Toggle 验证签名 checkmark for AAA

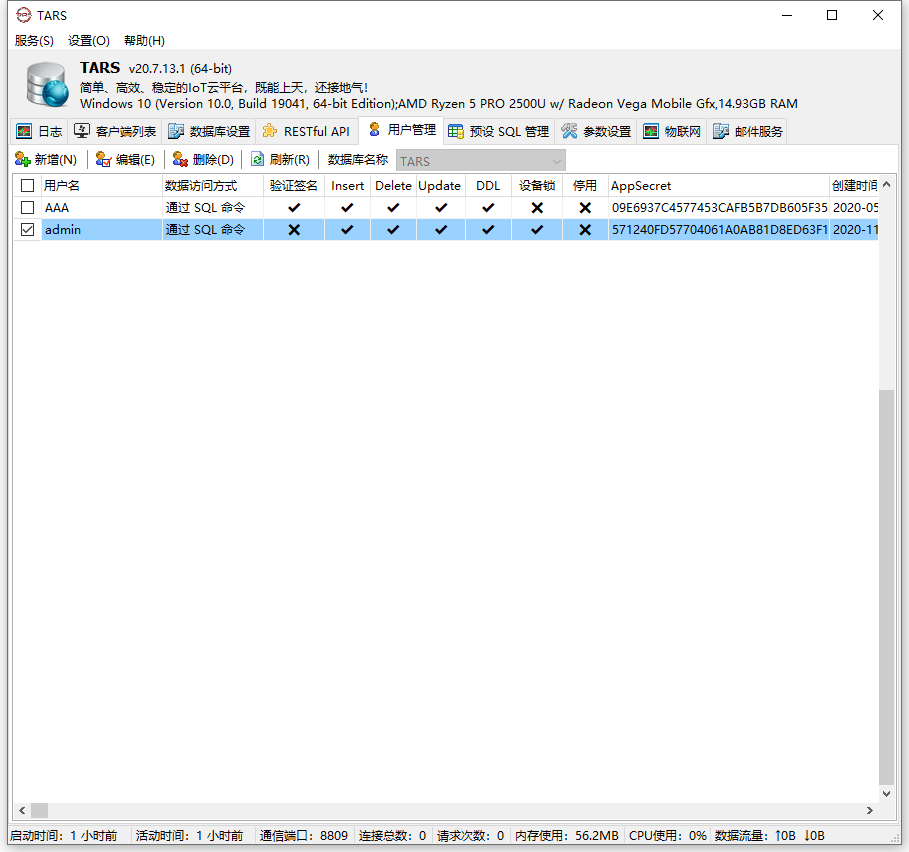point(294,207)
